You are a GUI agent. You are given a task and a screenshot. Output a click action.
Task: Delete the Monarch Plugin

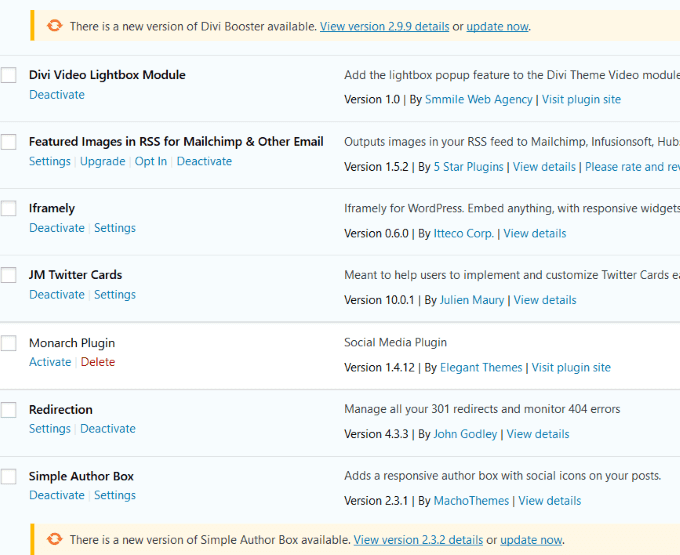98,362
